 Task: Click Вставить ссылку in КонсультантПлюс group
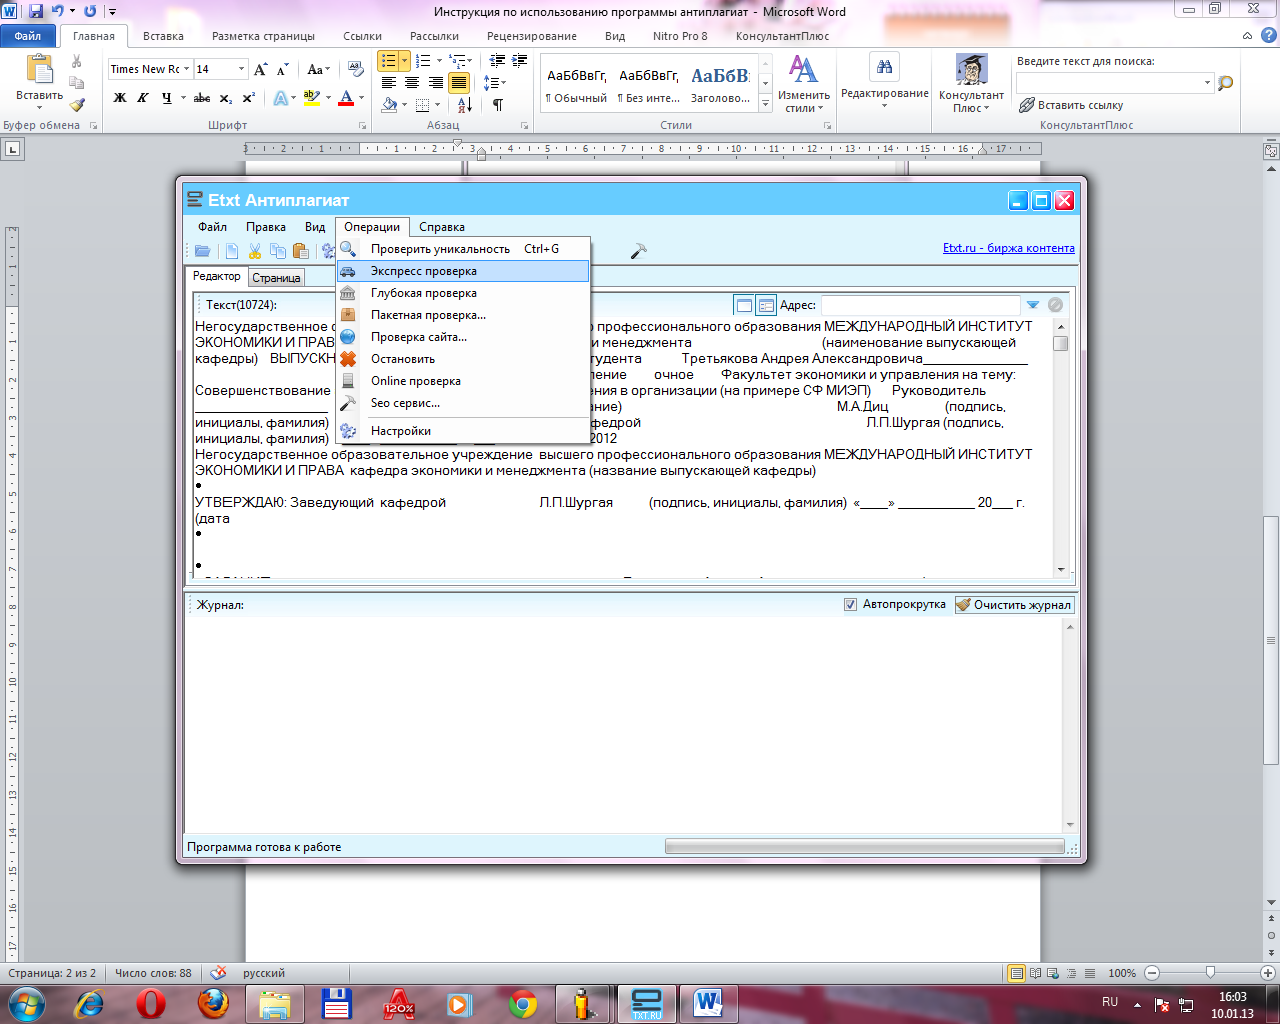tap(1071, 105)
